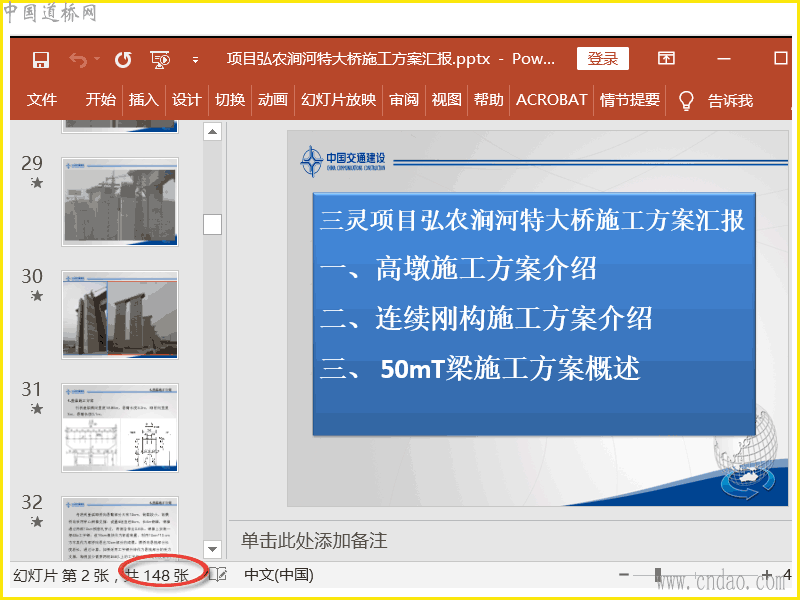The height and width of the screenshot is (600, 800).
Task: Open the ACROBAT tab
Action: [x=552, y=99]
